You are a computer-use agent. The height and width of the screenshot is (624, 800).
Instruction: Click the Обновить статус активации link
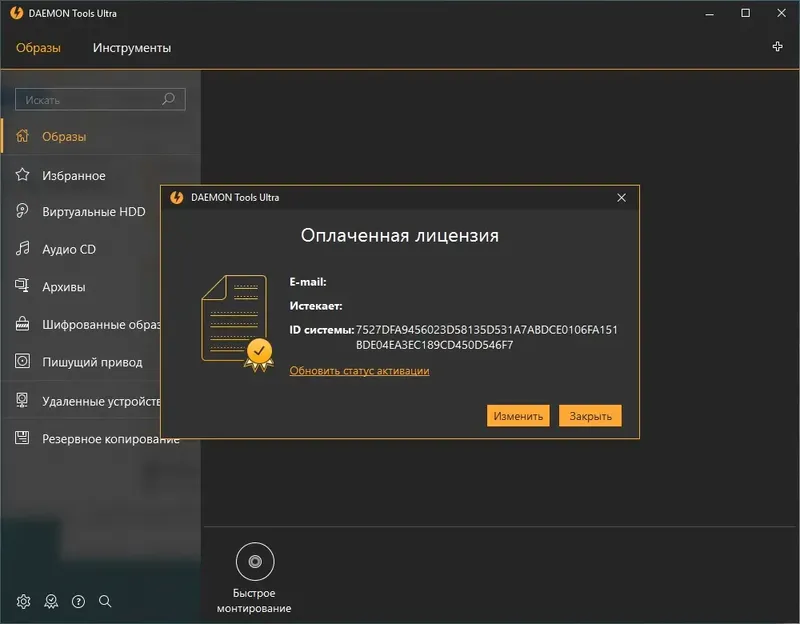pos(358,370)
